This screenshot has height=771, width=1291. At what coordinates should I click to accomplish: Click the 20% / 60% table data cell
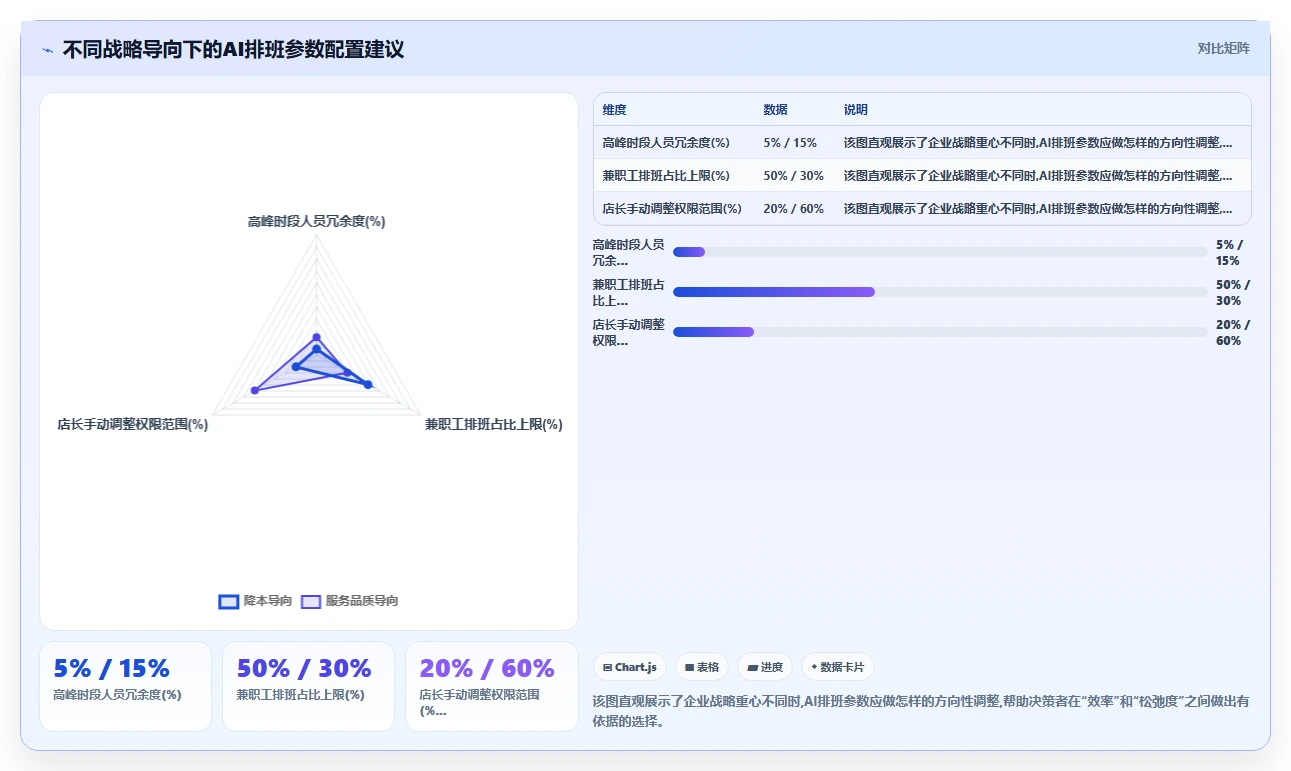(x=794, y=209)
